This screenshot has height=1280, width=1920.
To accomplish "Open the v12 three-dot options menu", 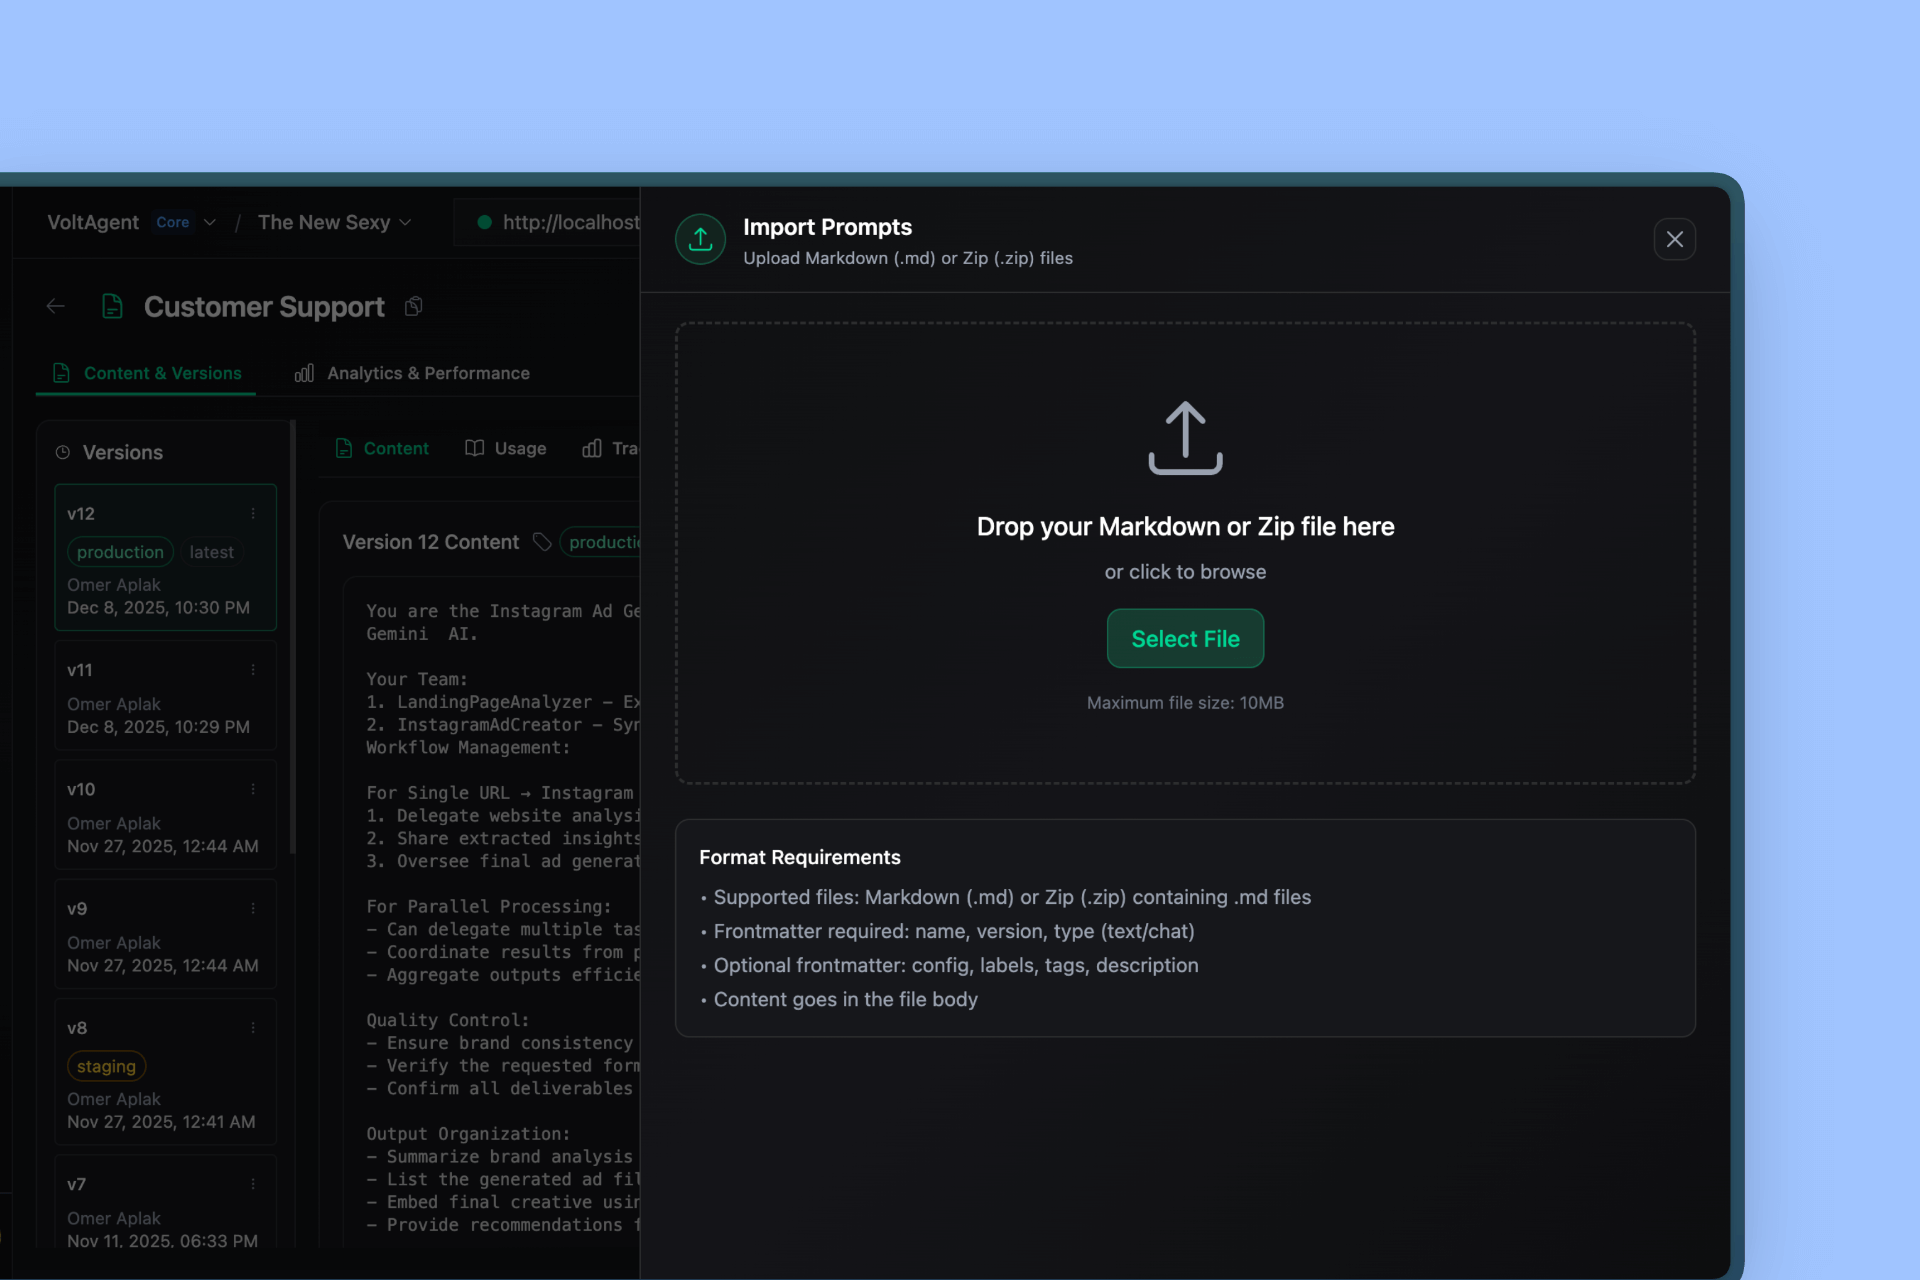I will point(253,513).
